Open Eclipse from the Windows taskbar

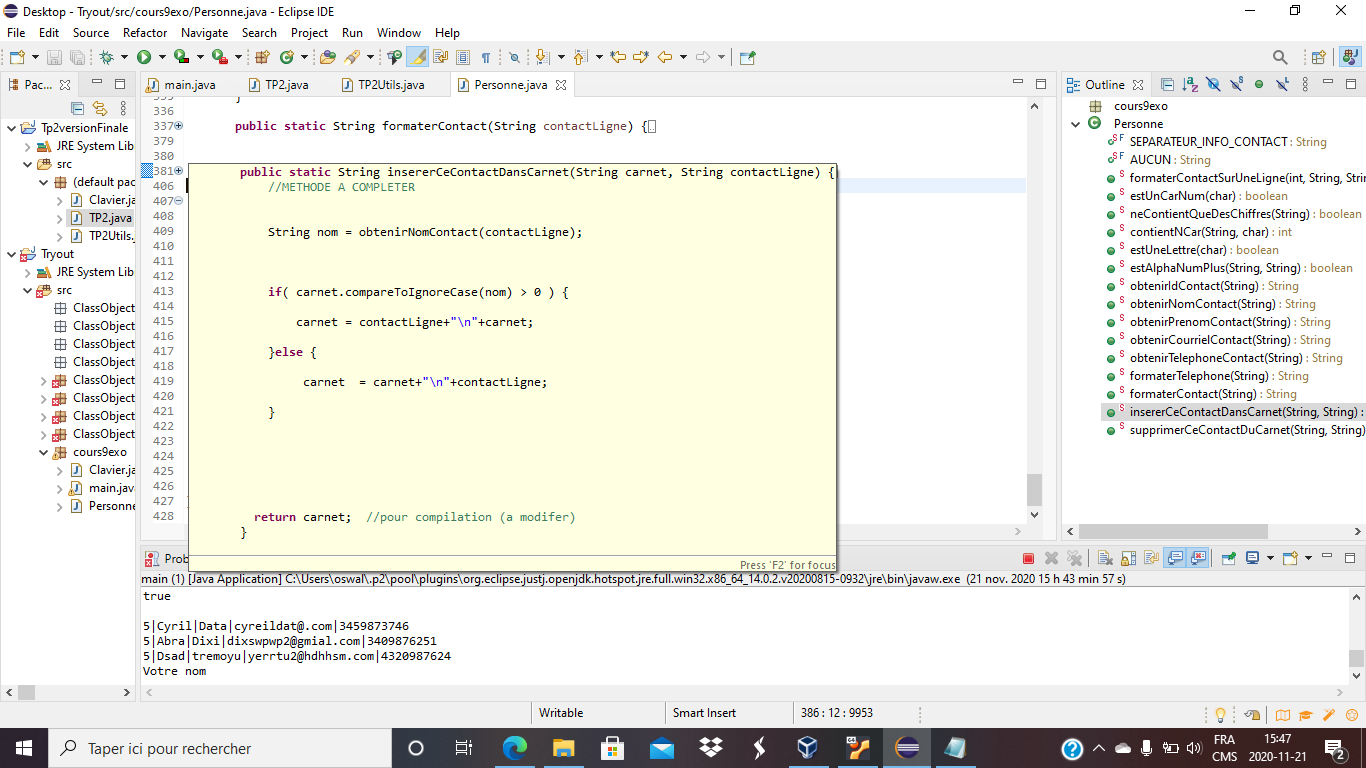[906, 747]
